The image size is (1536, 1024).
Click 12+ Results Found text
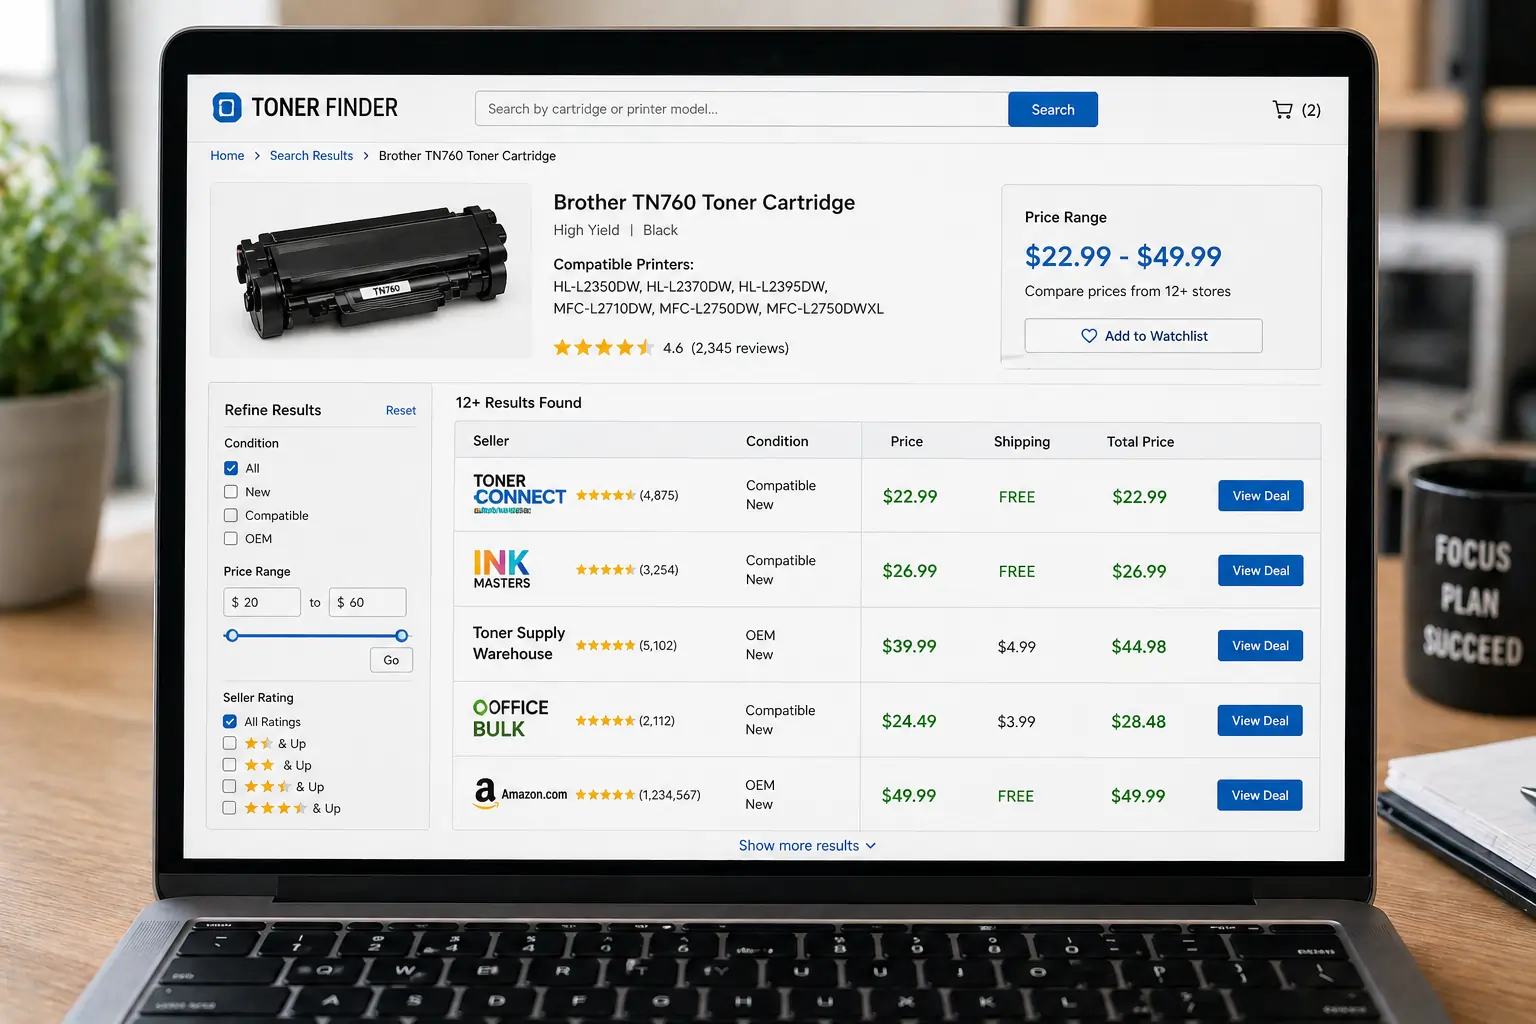pyautogui.click(x=518, y=402)
